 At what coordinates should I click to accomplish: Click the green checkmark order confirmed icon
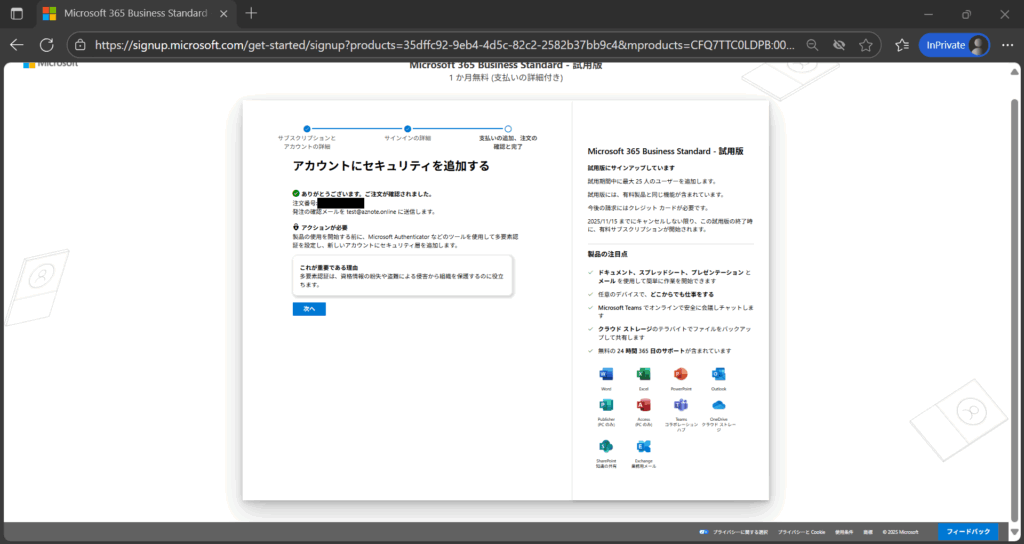click(x=296, y=194)
